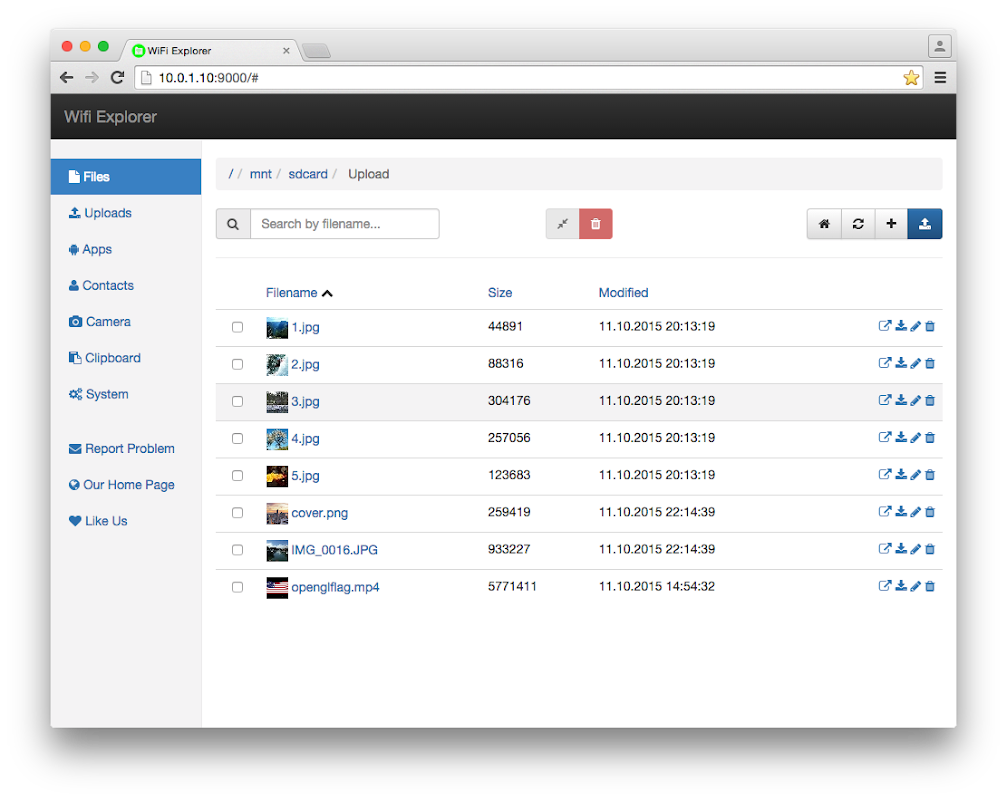Navigate to sdcard in breadcrumb
Viewport: 1007px width, 800px height.
tap(308, 174)
